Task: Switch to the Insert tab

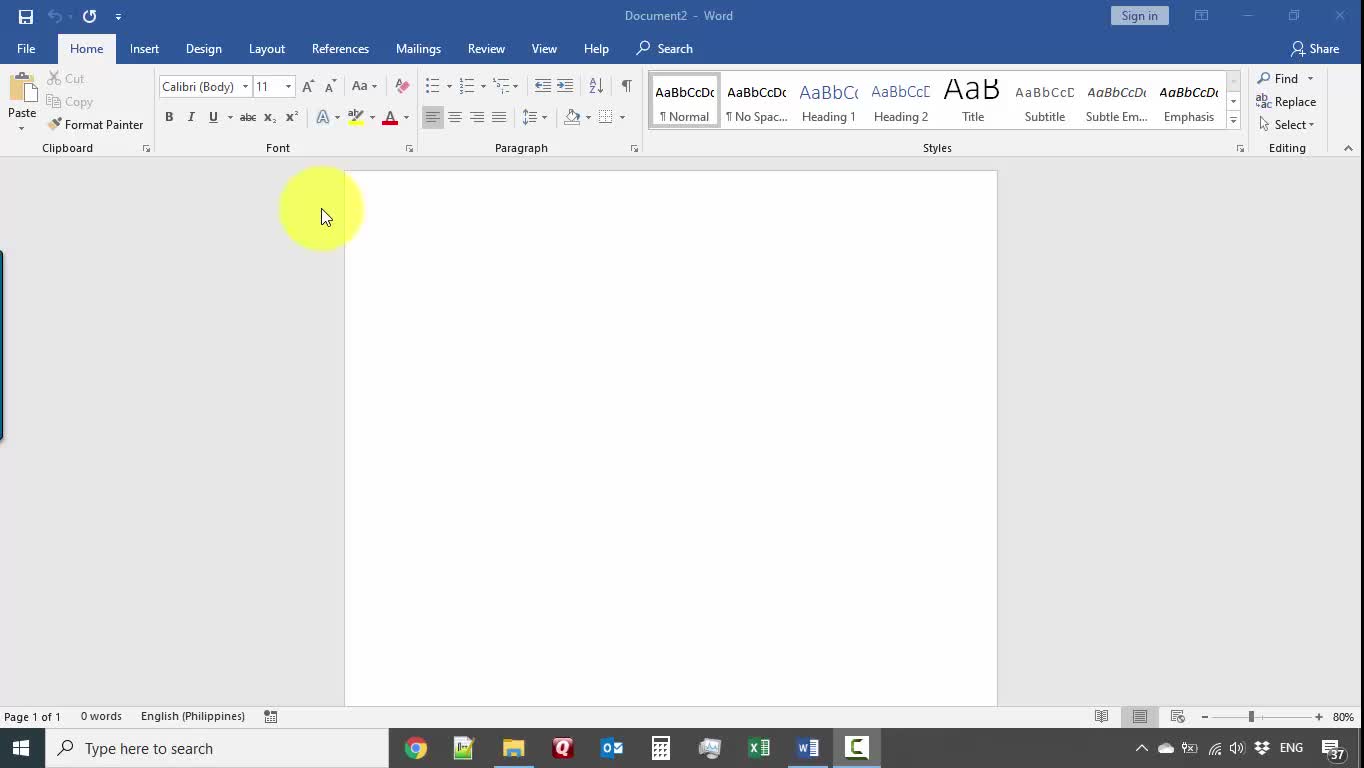Action: click(x=144, y=48)
